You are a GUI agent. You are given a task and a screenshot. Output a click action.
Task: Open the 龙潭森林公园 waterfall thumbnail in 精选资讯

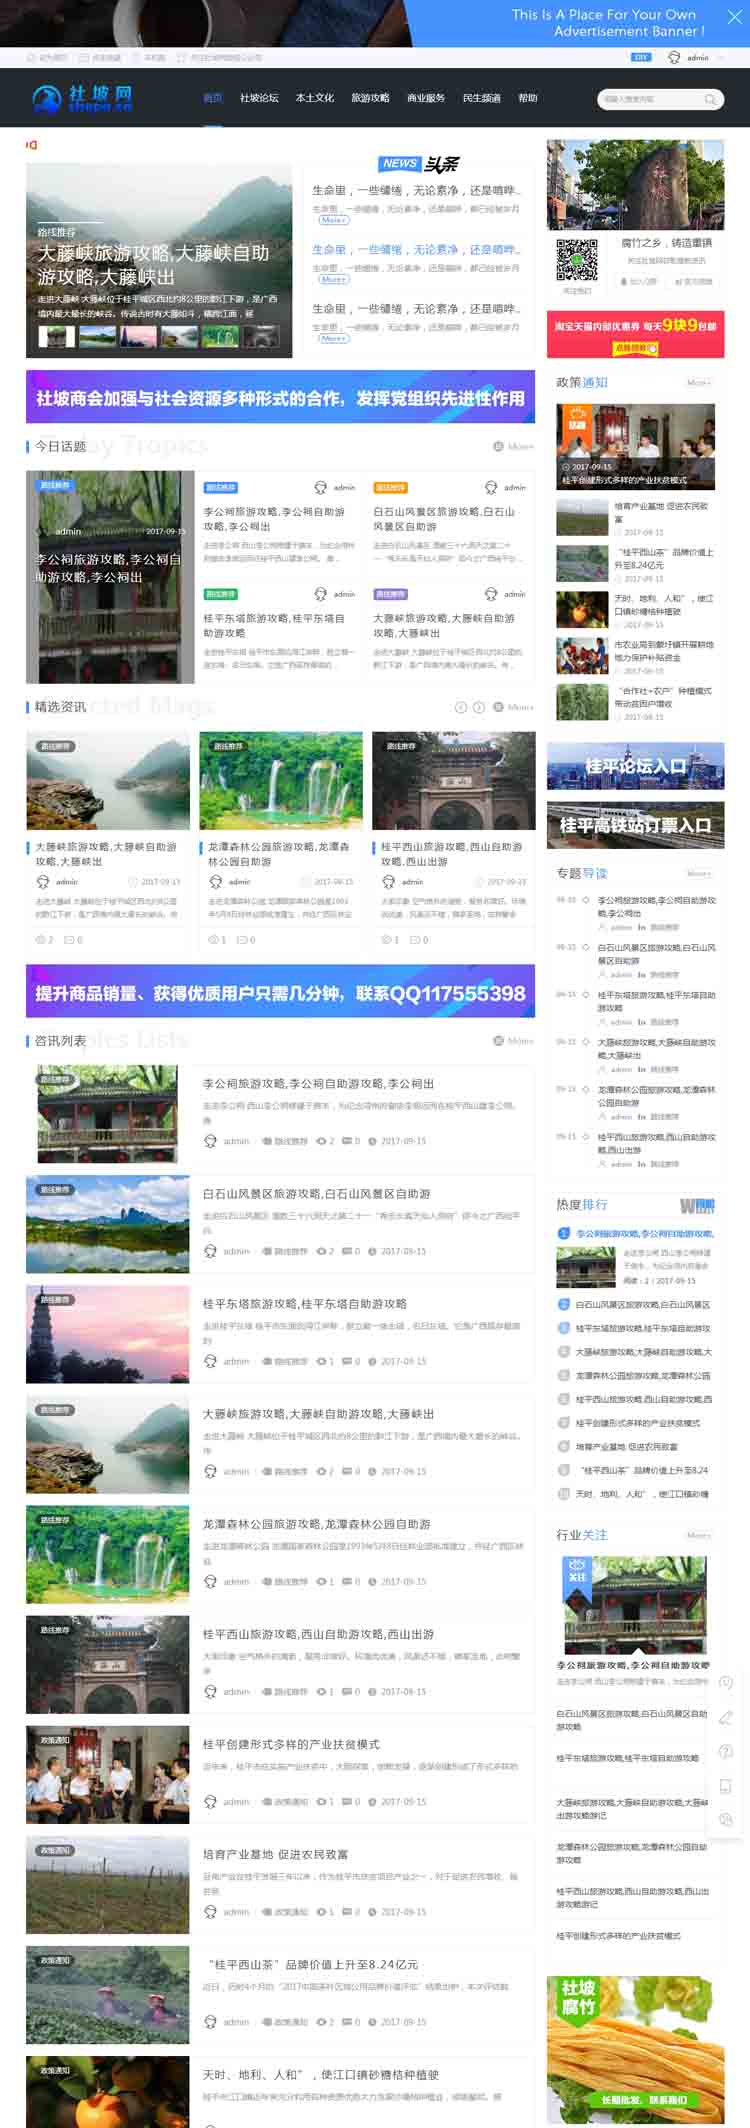281,781
